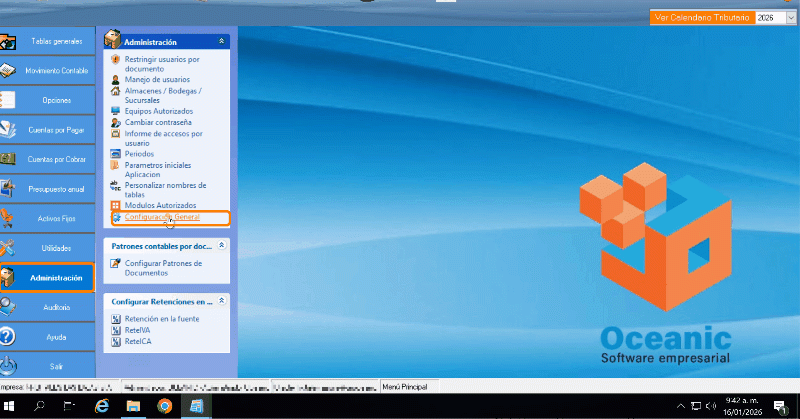Click the Equipos Autorizados computer icon
Screen dimensions: 800x419
pyautogui.click(x=116, y=110)
